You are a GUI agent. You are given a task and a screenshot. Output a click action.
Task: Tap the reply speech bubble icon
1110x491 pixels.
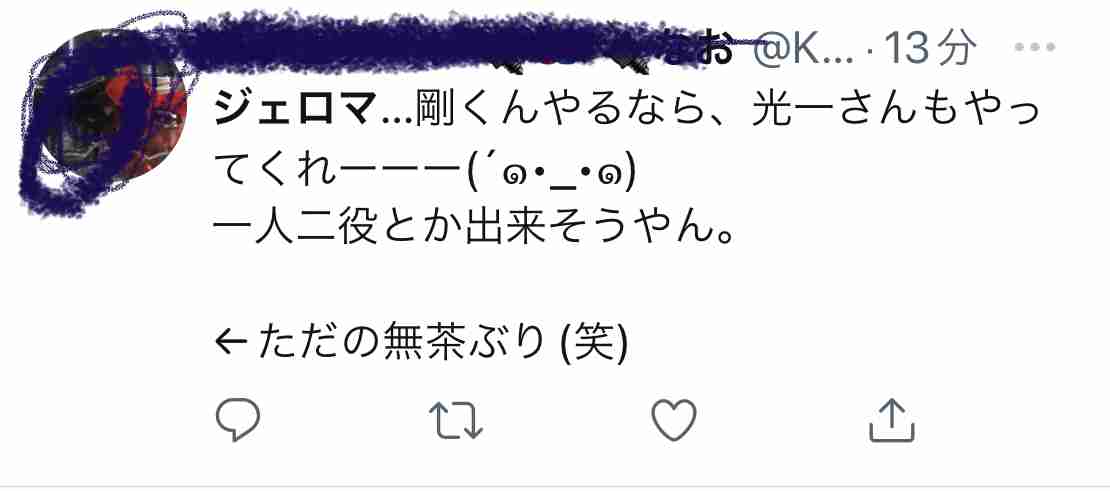pyautogui.click(x=238, y=421)
